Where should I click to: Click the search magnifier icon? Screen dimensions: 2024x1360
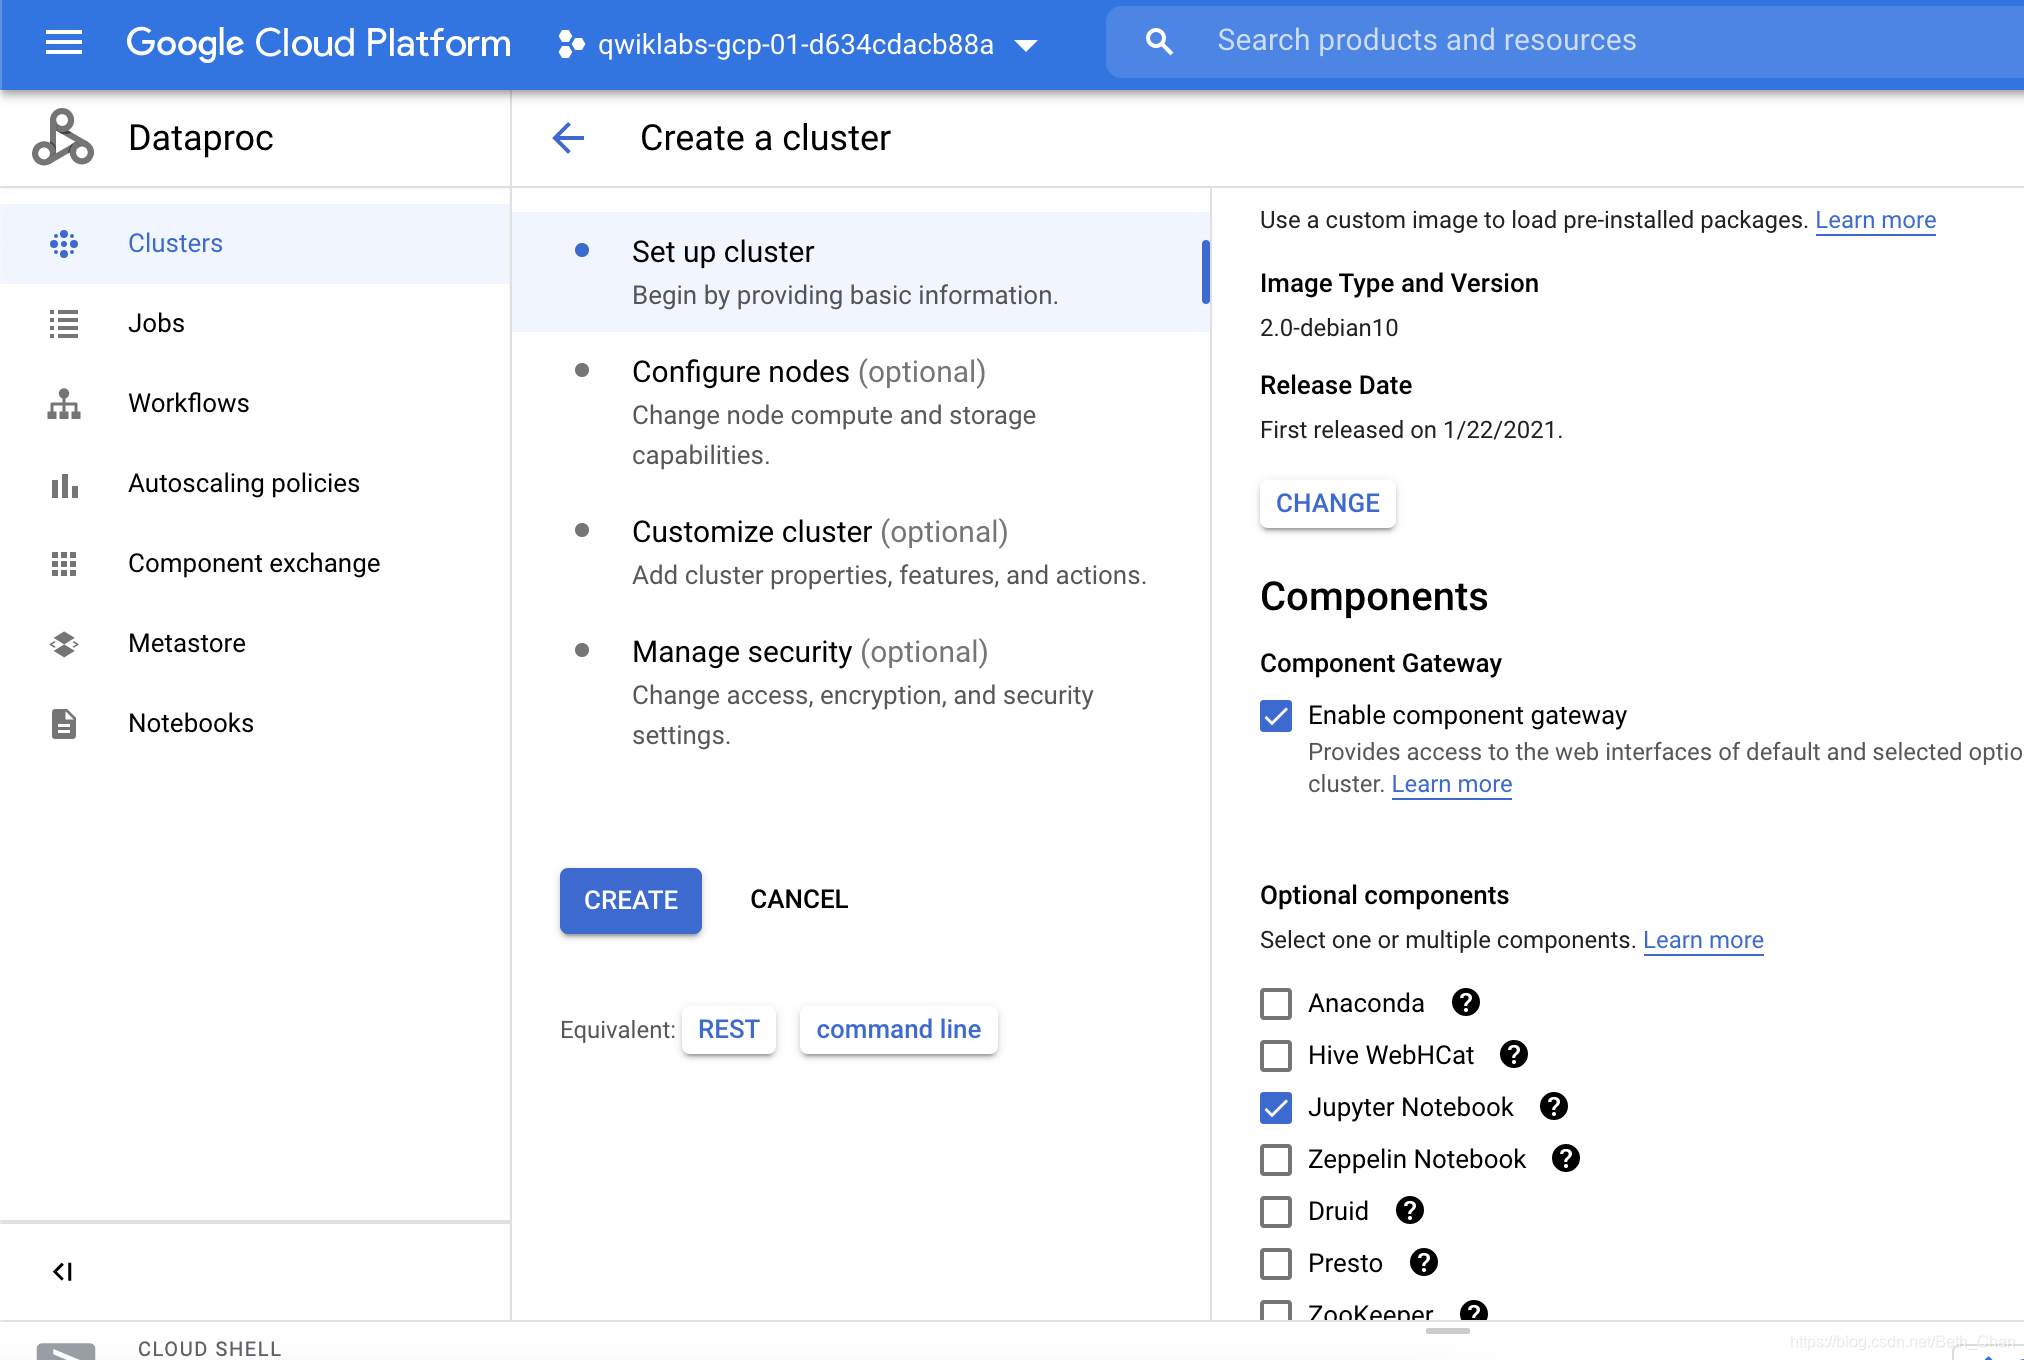click(1158, 41)
